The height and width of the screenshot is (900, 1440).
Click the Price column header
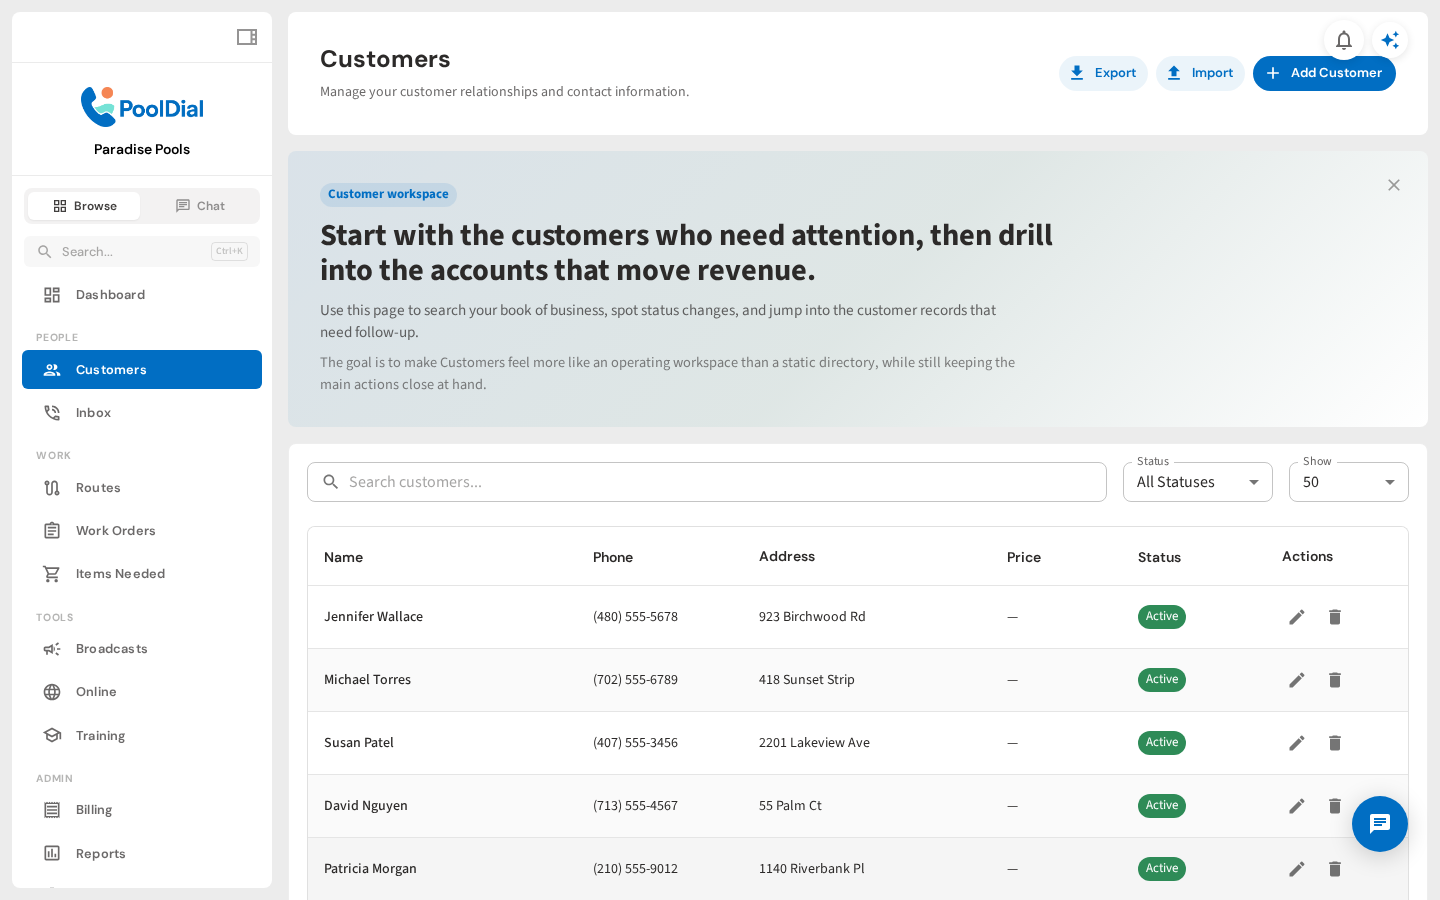(x=1024, y=558)
